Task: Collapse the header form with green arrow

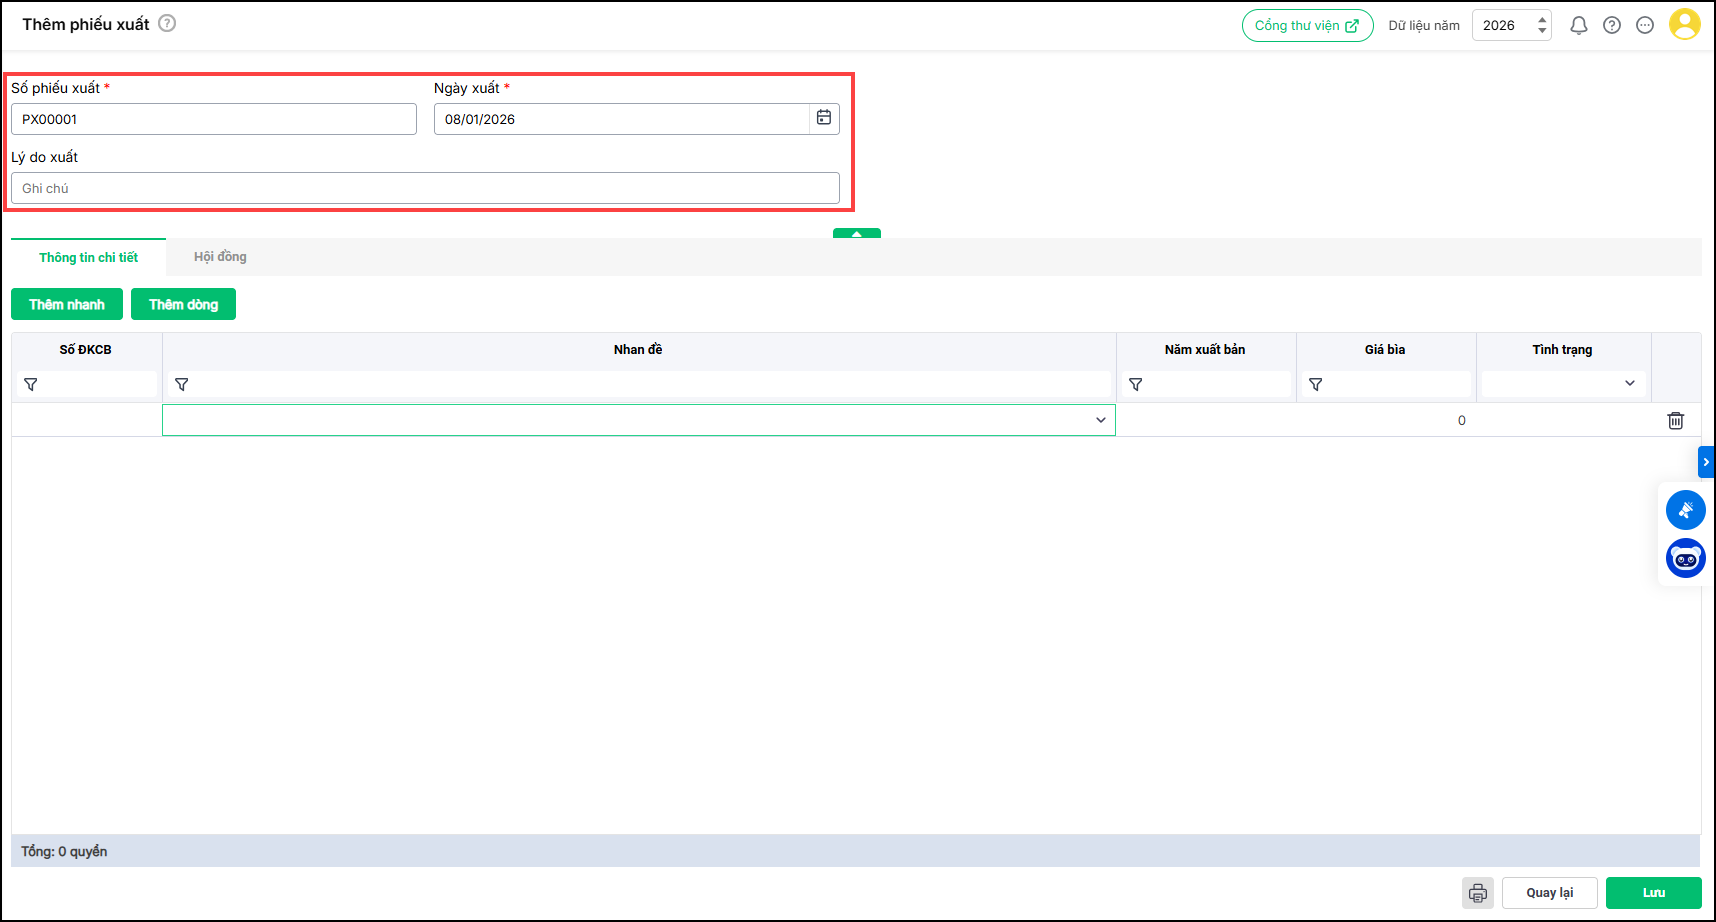Action: (x=856, y=233)
